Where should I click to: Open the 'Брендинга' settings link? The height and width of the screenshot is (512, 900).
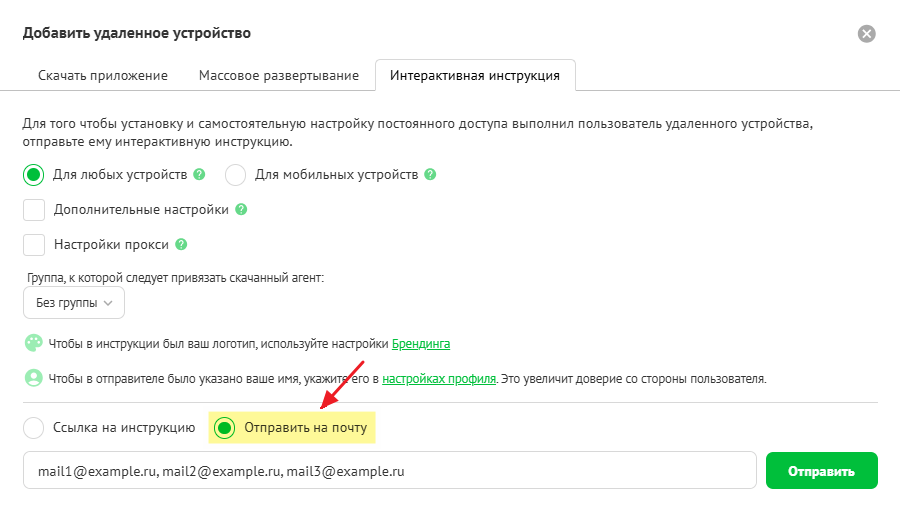(x=420, y=344)
